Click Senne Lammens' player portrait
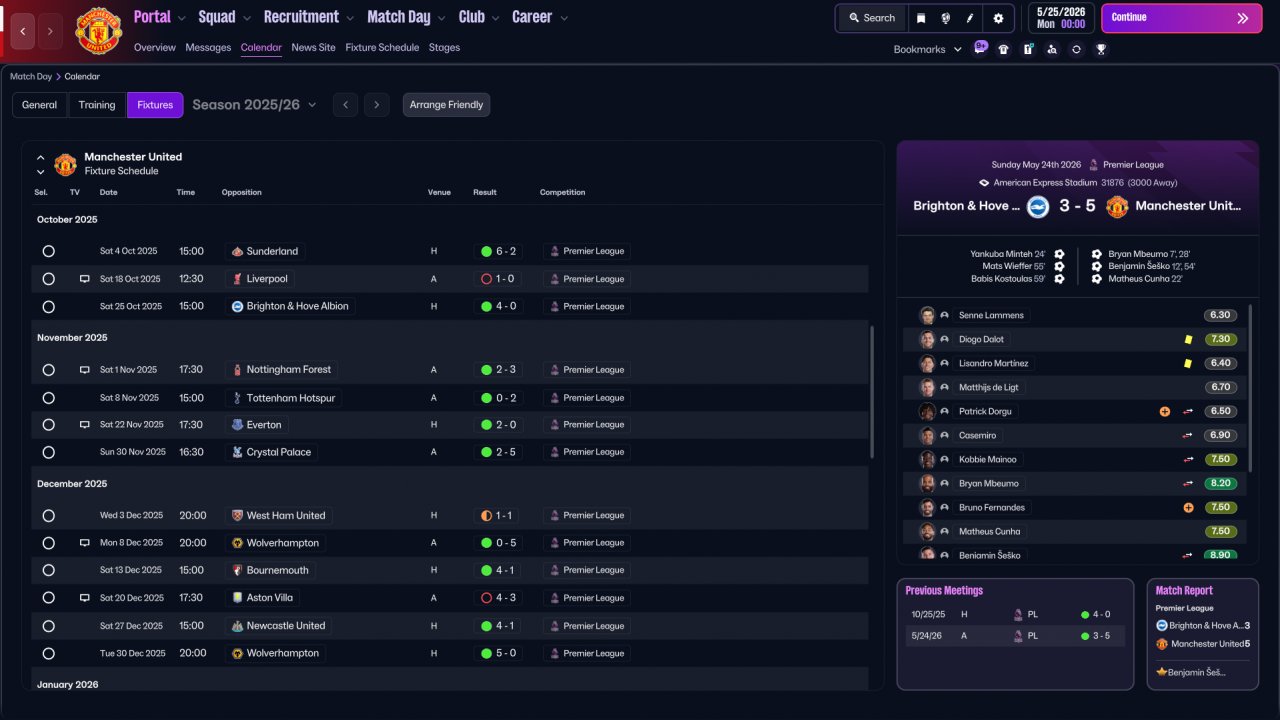The width and height of the screenshot is (1280, 720). (927, 315)
